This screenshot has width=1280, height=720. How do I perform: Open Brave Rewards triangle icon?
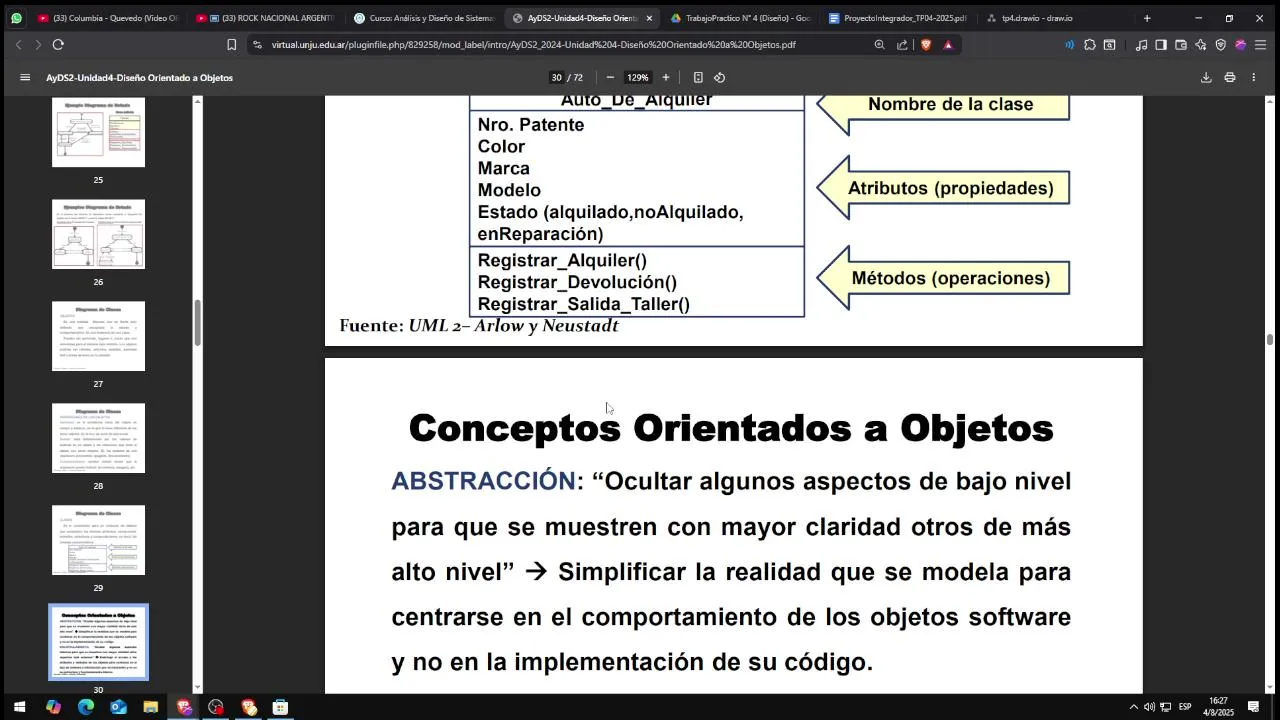(948, 44)
